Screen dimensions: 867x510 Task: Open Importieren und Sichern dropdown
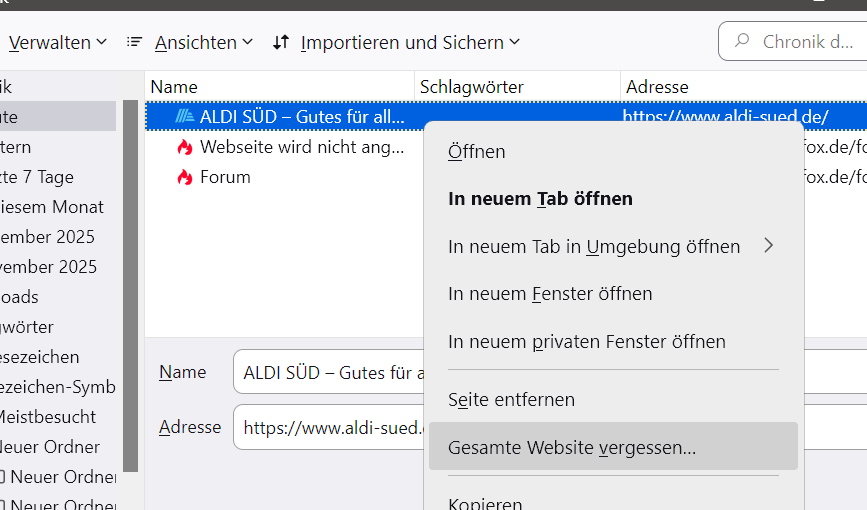[410, 42]
